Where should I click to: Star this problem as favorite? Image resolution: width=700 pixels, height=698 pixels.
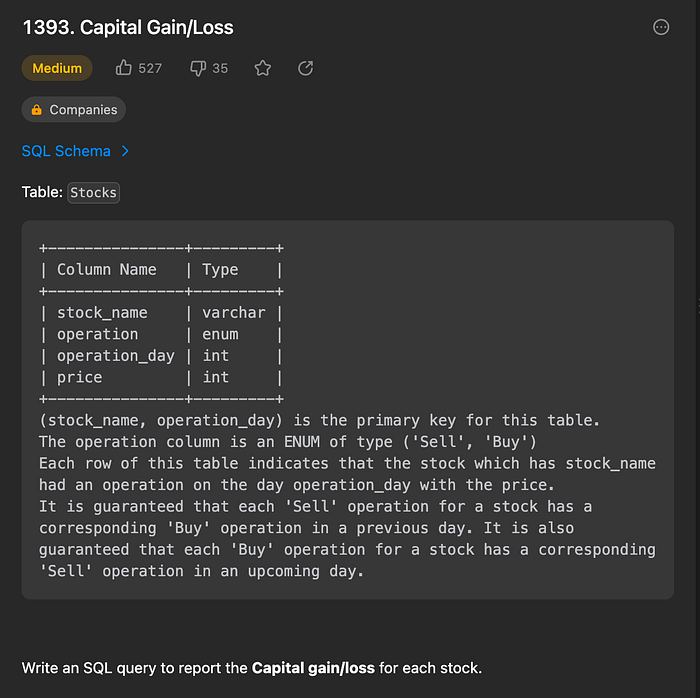(x=262, y=68)
